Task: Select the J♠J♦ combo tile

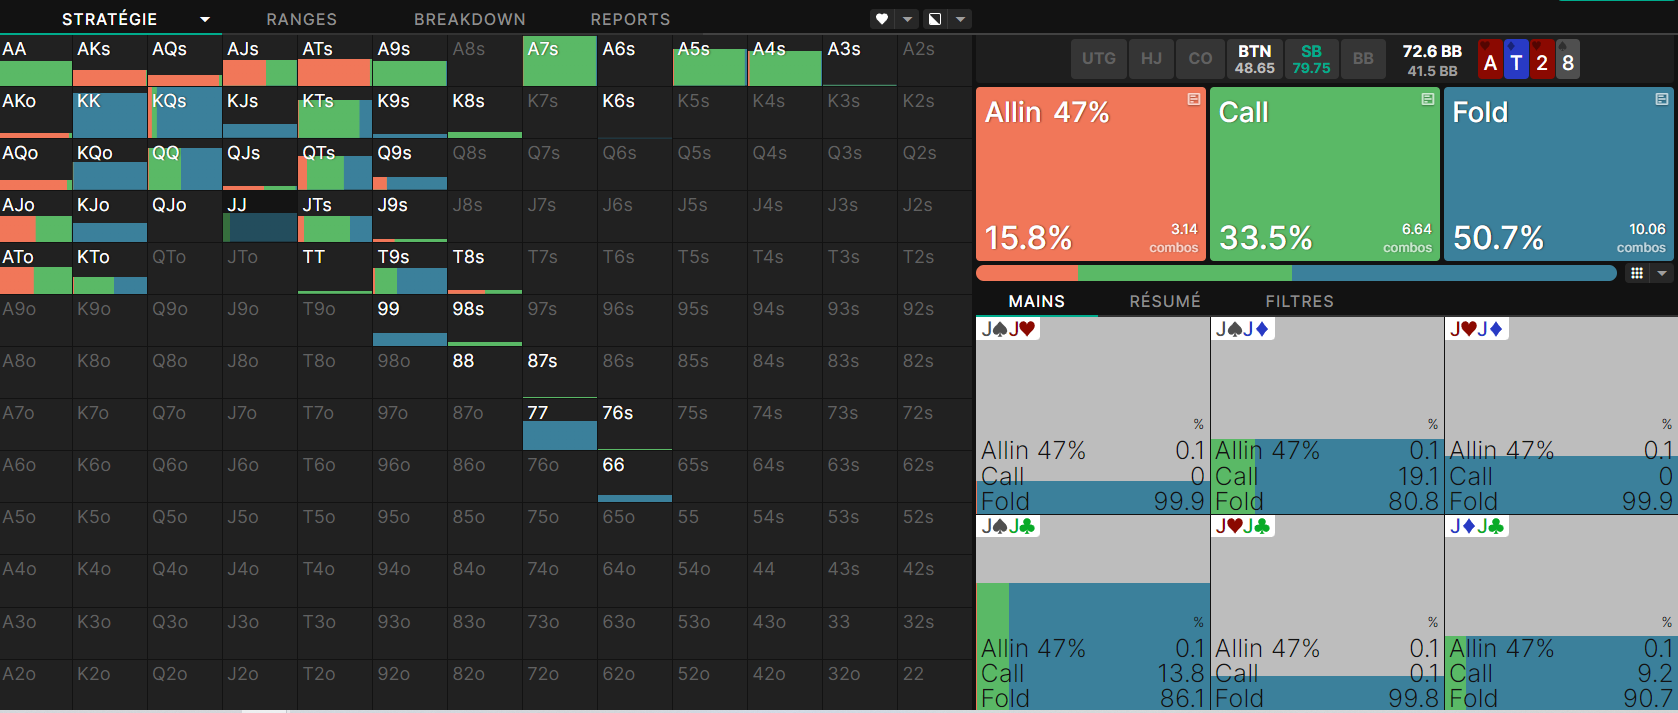Action: point(1327,416)
